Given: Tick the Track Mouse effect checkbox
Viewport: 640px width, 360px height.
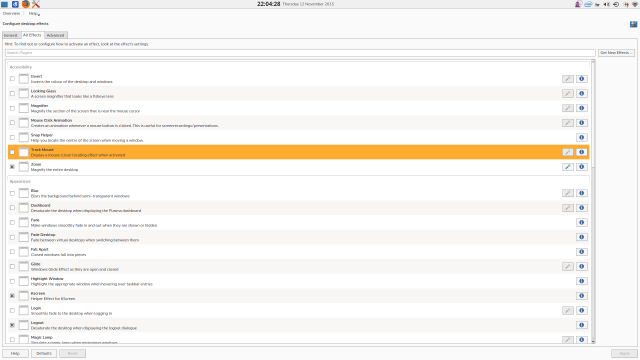Looking at the screenshot, I should point(12,152).
